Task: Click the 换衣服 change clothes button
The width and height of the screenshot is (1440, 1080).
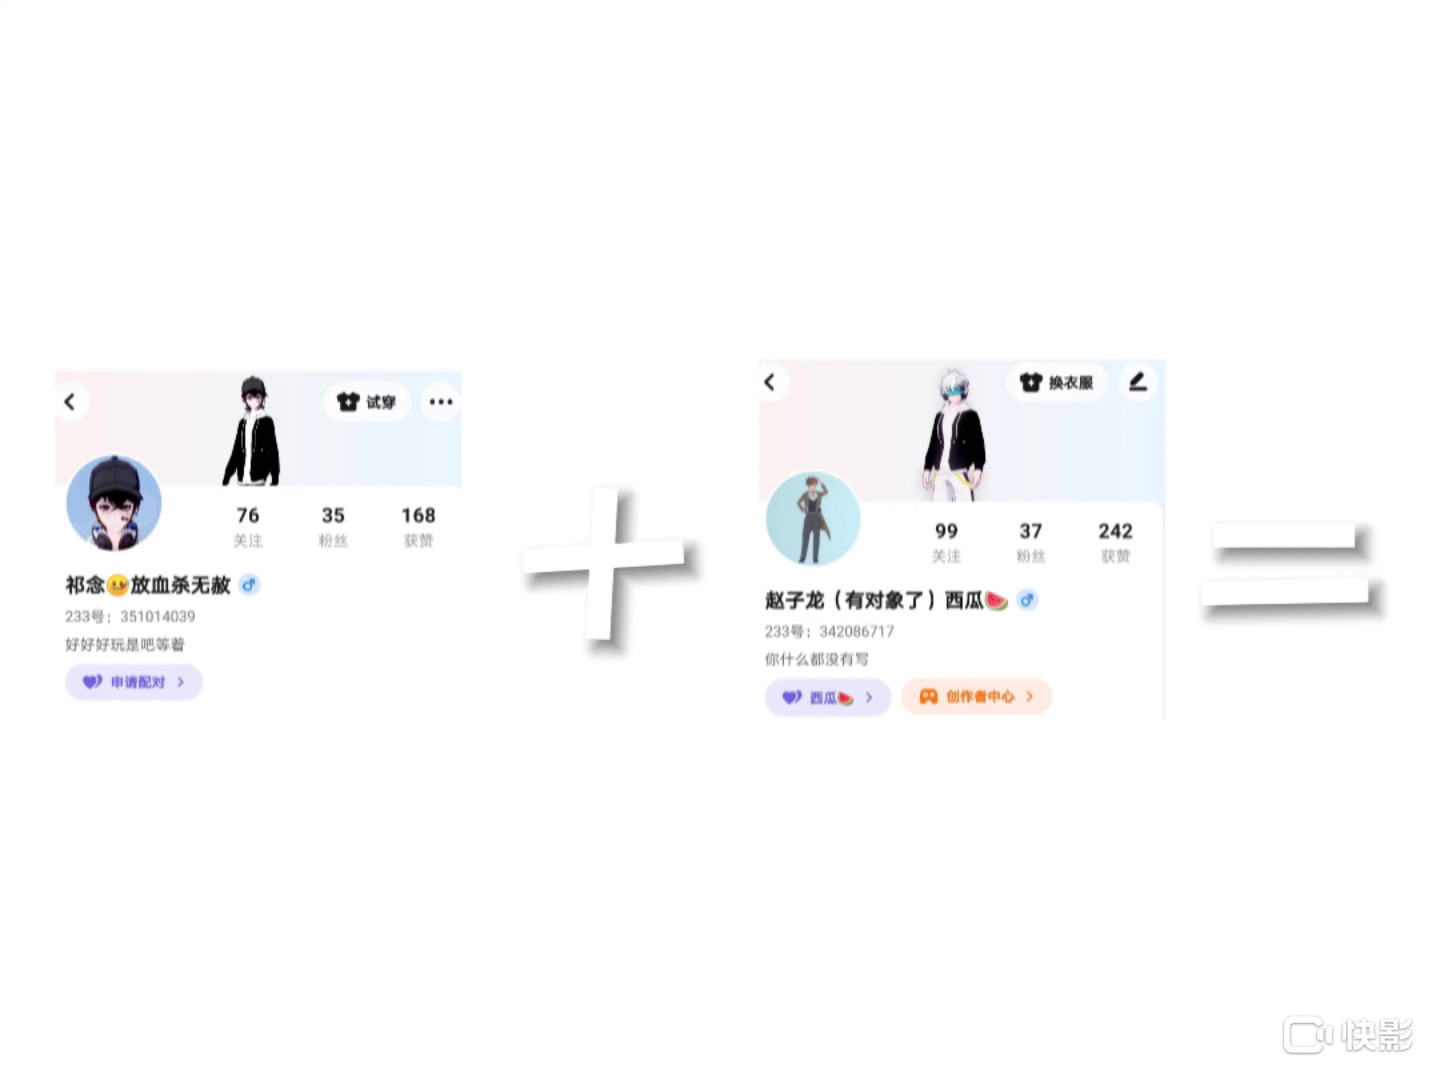Action: point(1057,382)
